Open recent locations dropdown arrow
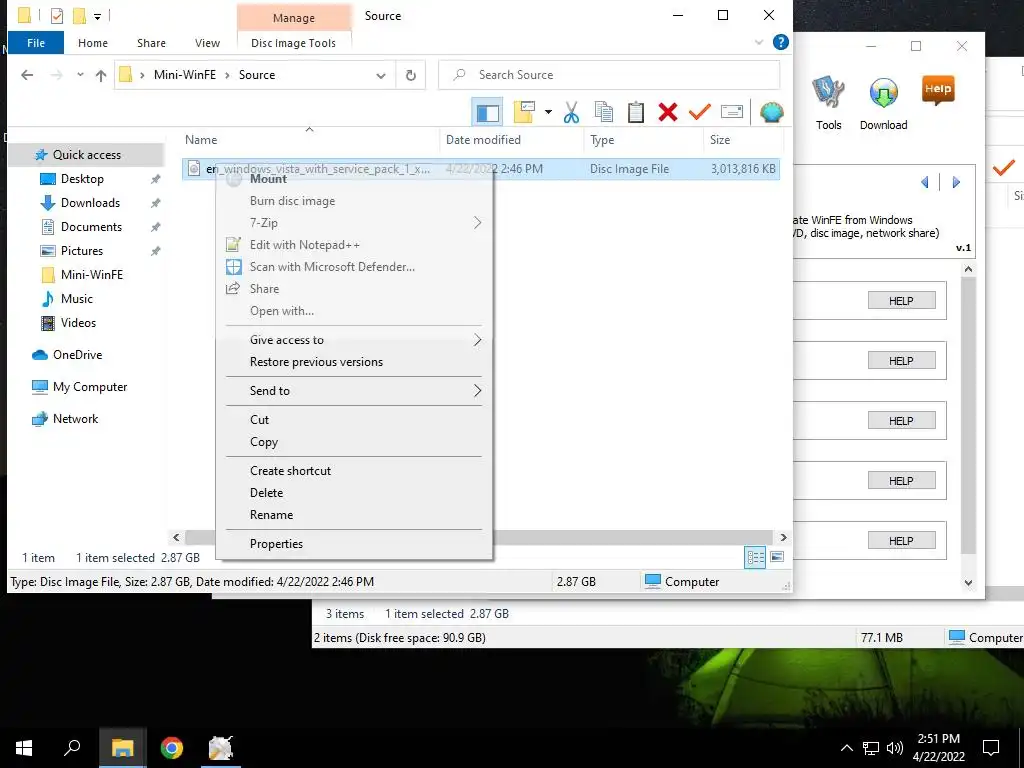This screenshot has height=768, width=1024. (x=80, y=75)
